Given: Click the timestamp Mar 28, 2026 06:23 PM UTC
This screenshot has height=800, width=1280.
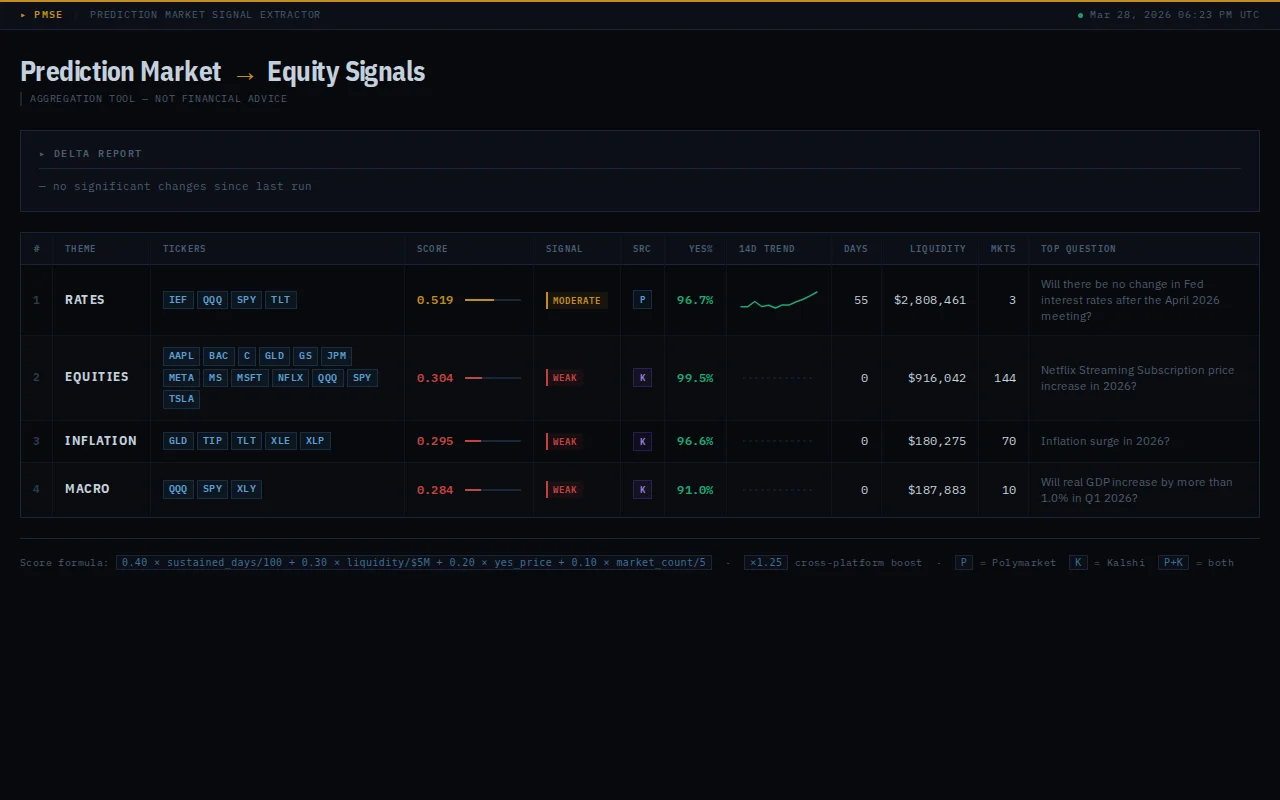Looking at the screenshot, I should [1175, 15].
